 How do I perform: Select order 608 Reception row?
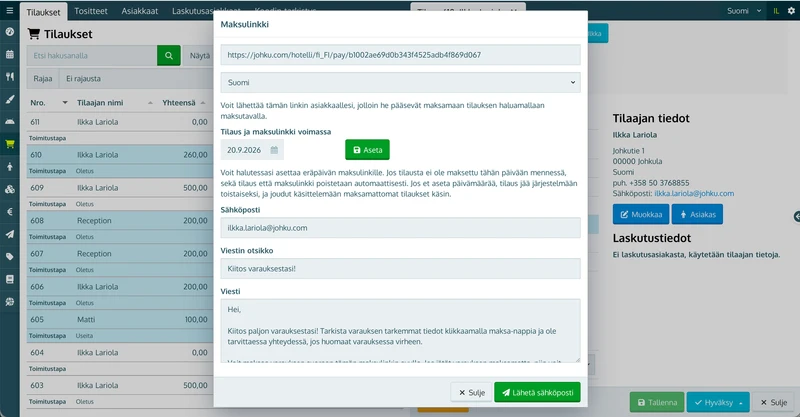120,220
